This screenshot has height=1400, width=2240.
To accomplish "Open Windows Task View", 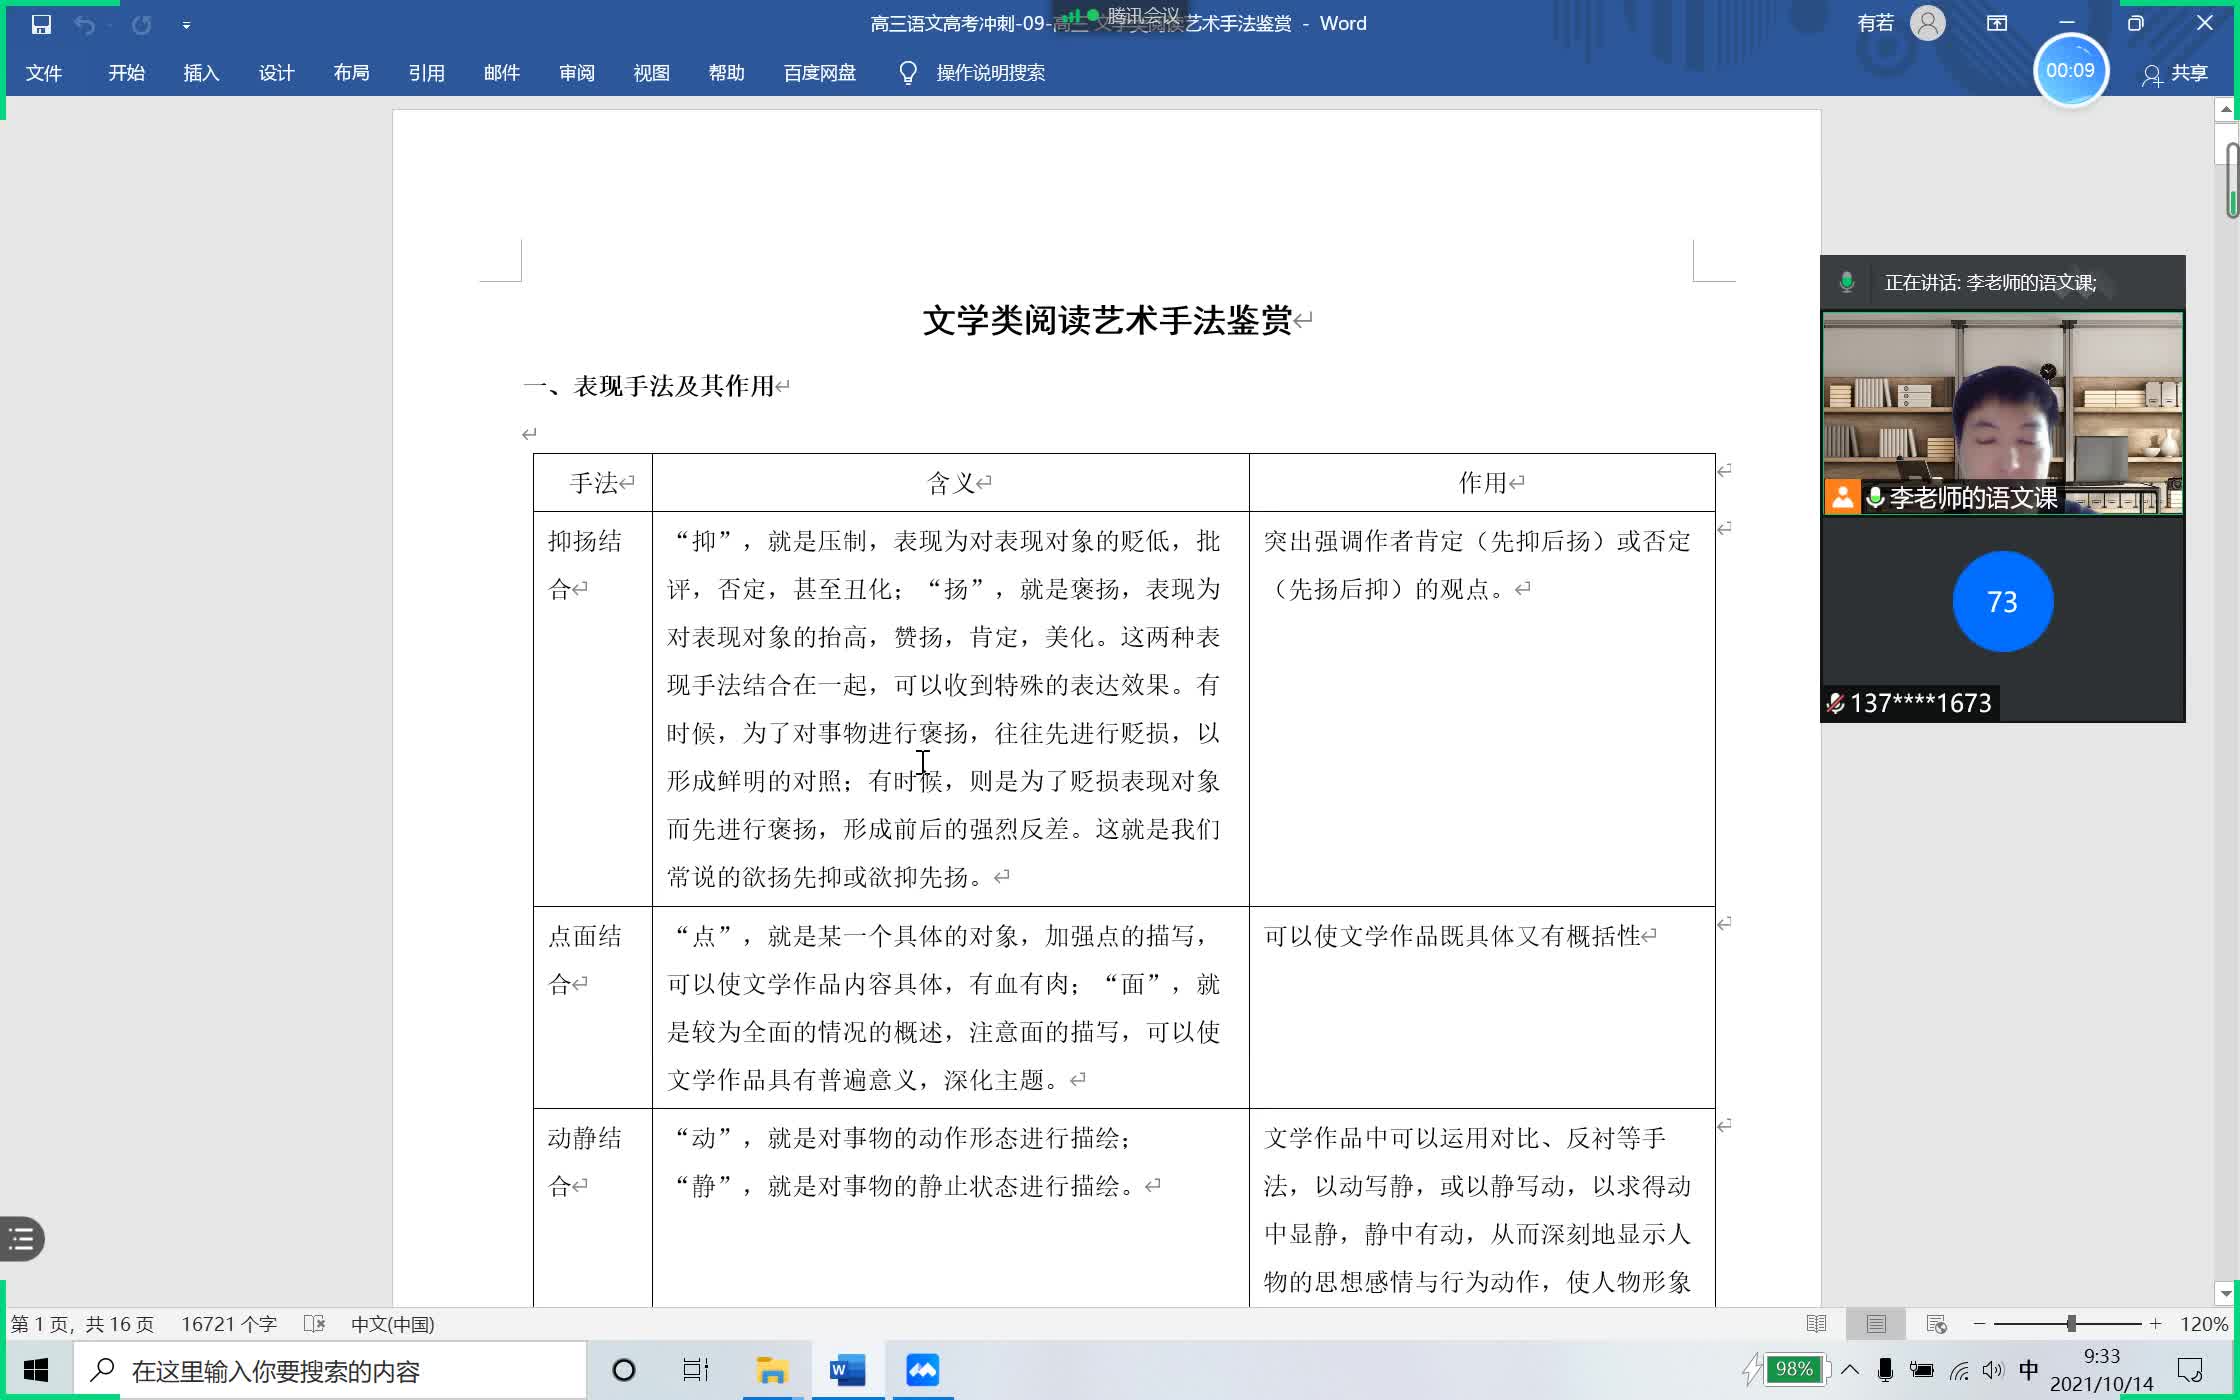I will pyautogui.click(x=696, y=1370).
